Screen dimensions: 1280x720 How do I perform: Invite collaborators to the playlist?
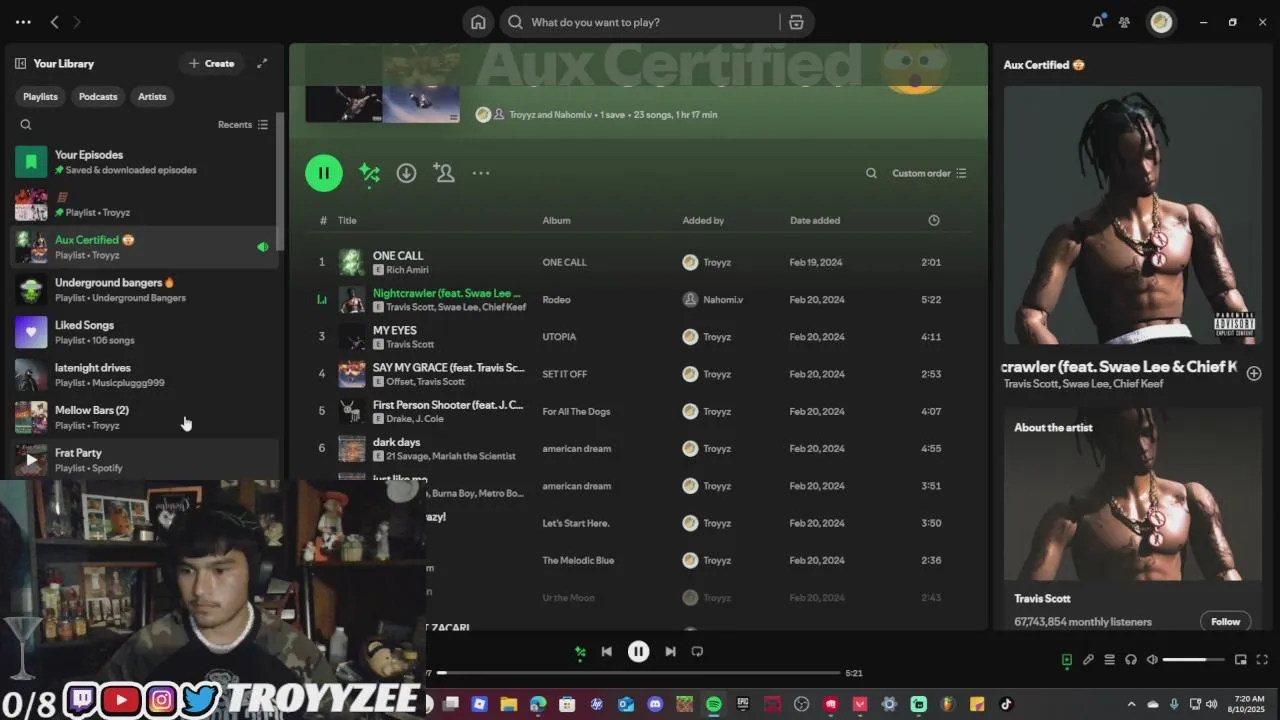tap(444, 173)
